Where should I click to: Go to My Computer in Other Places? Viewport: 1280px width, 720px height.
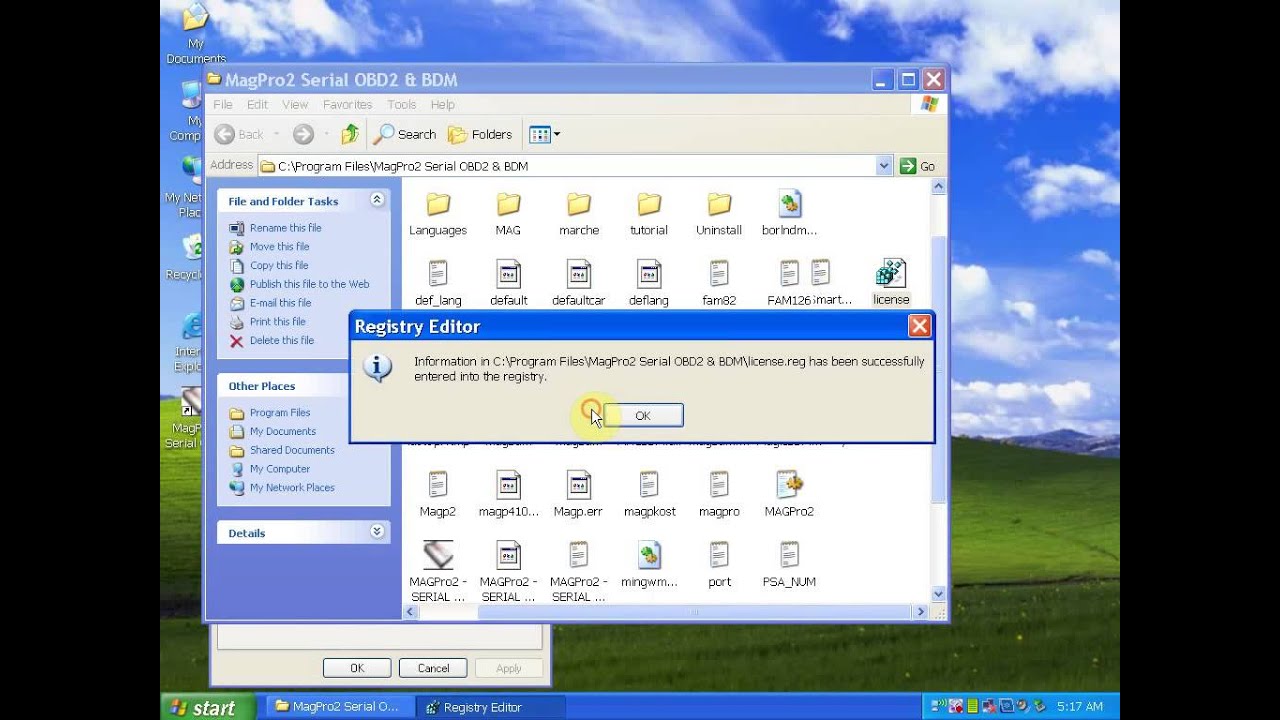click(279, 469)
